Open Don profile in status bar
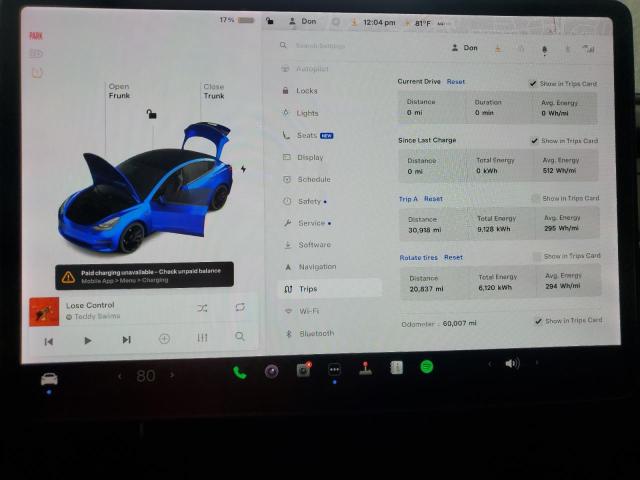 tap(303, 21)
